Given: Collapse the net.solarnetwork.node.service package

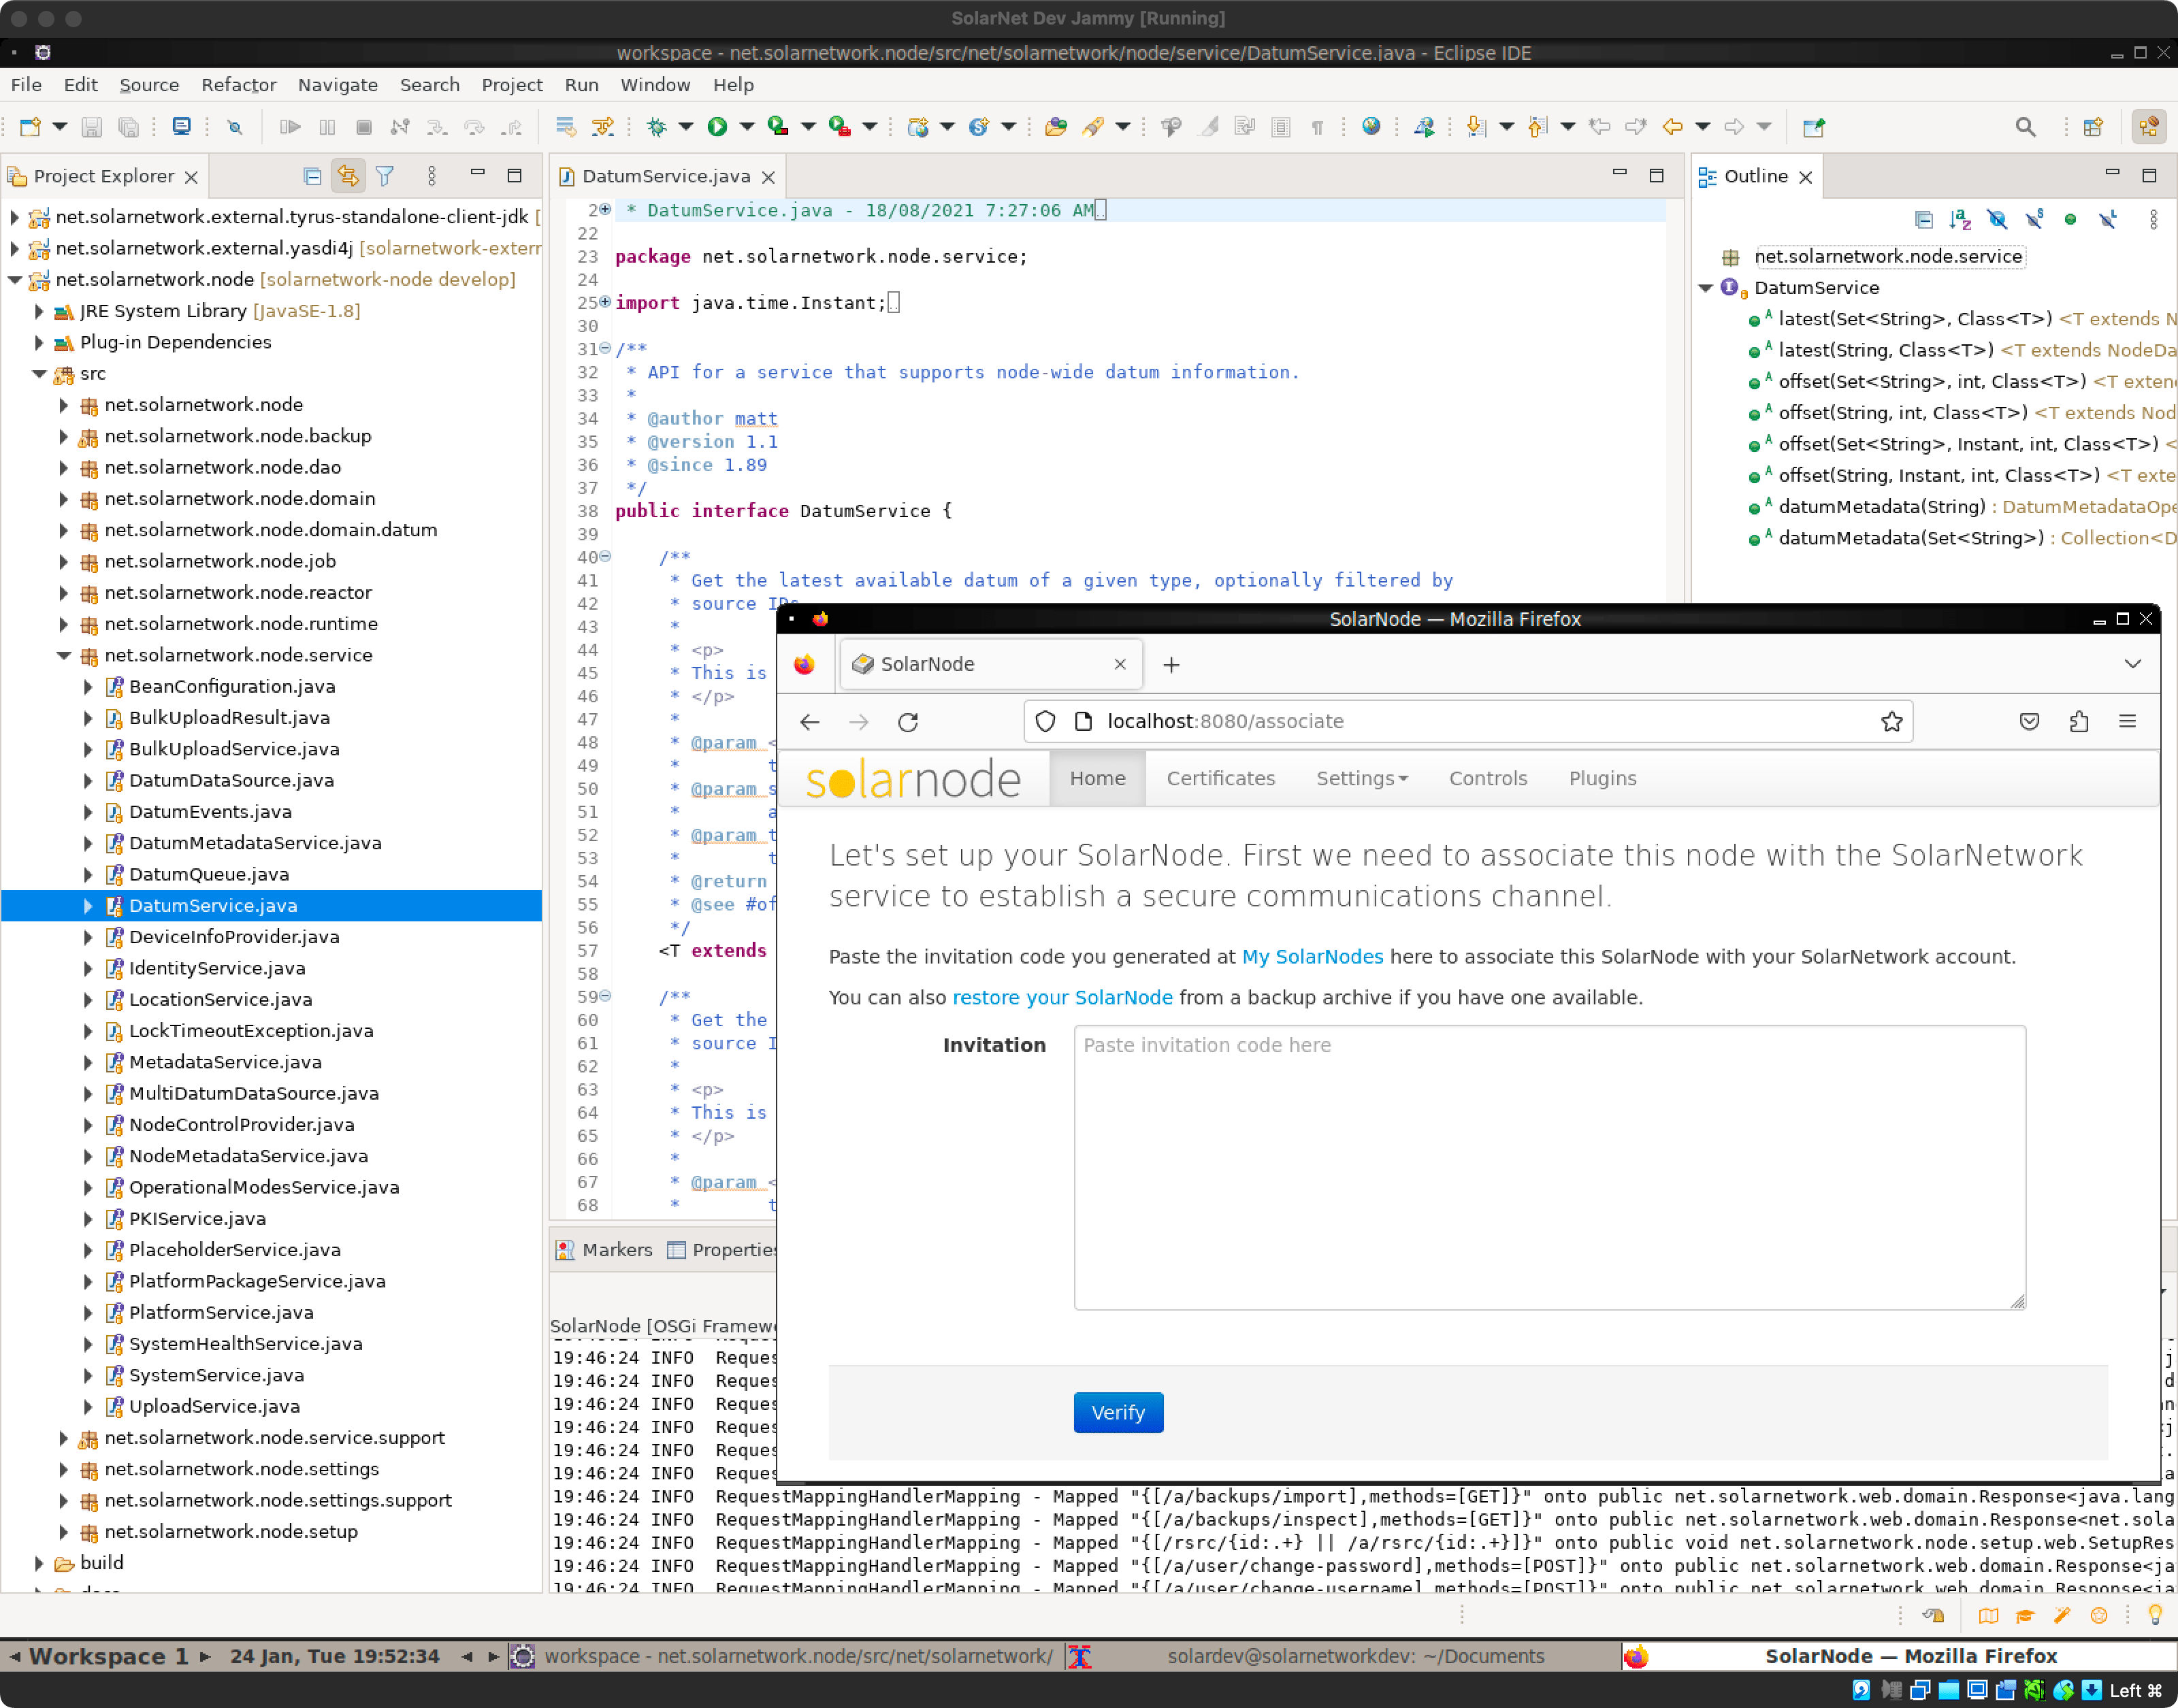Looking at the screenshot, I should (x=63, y=655).
